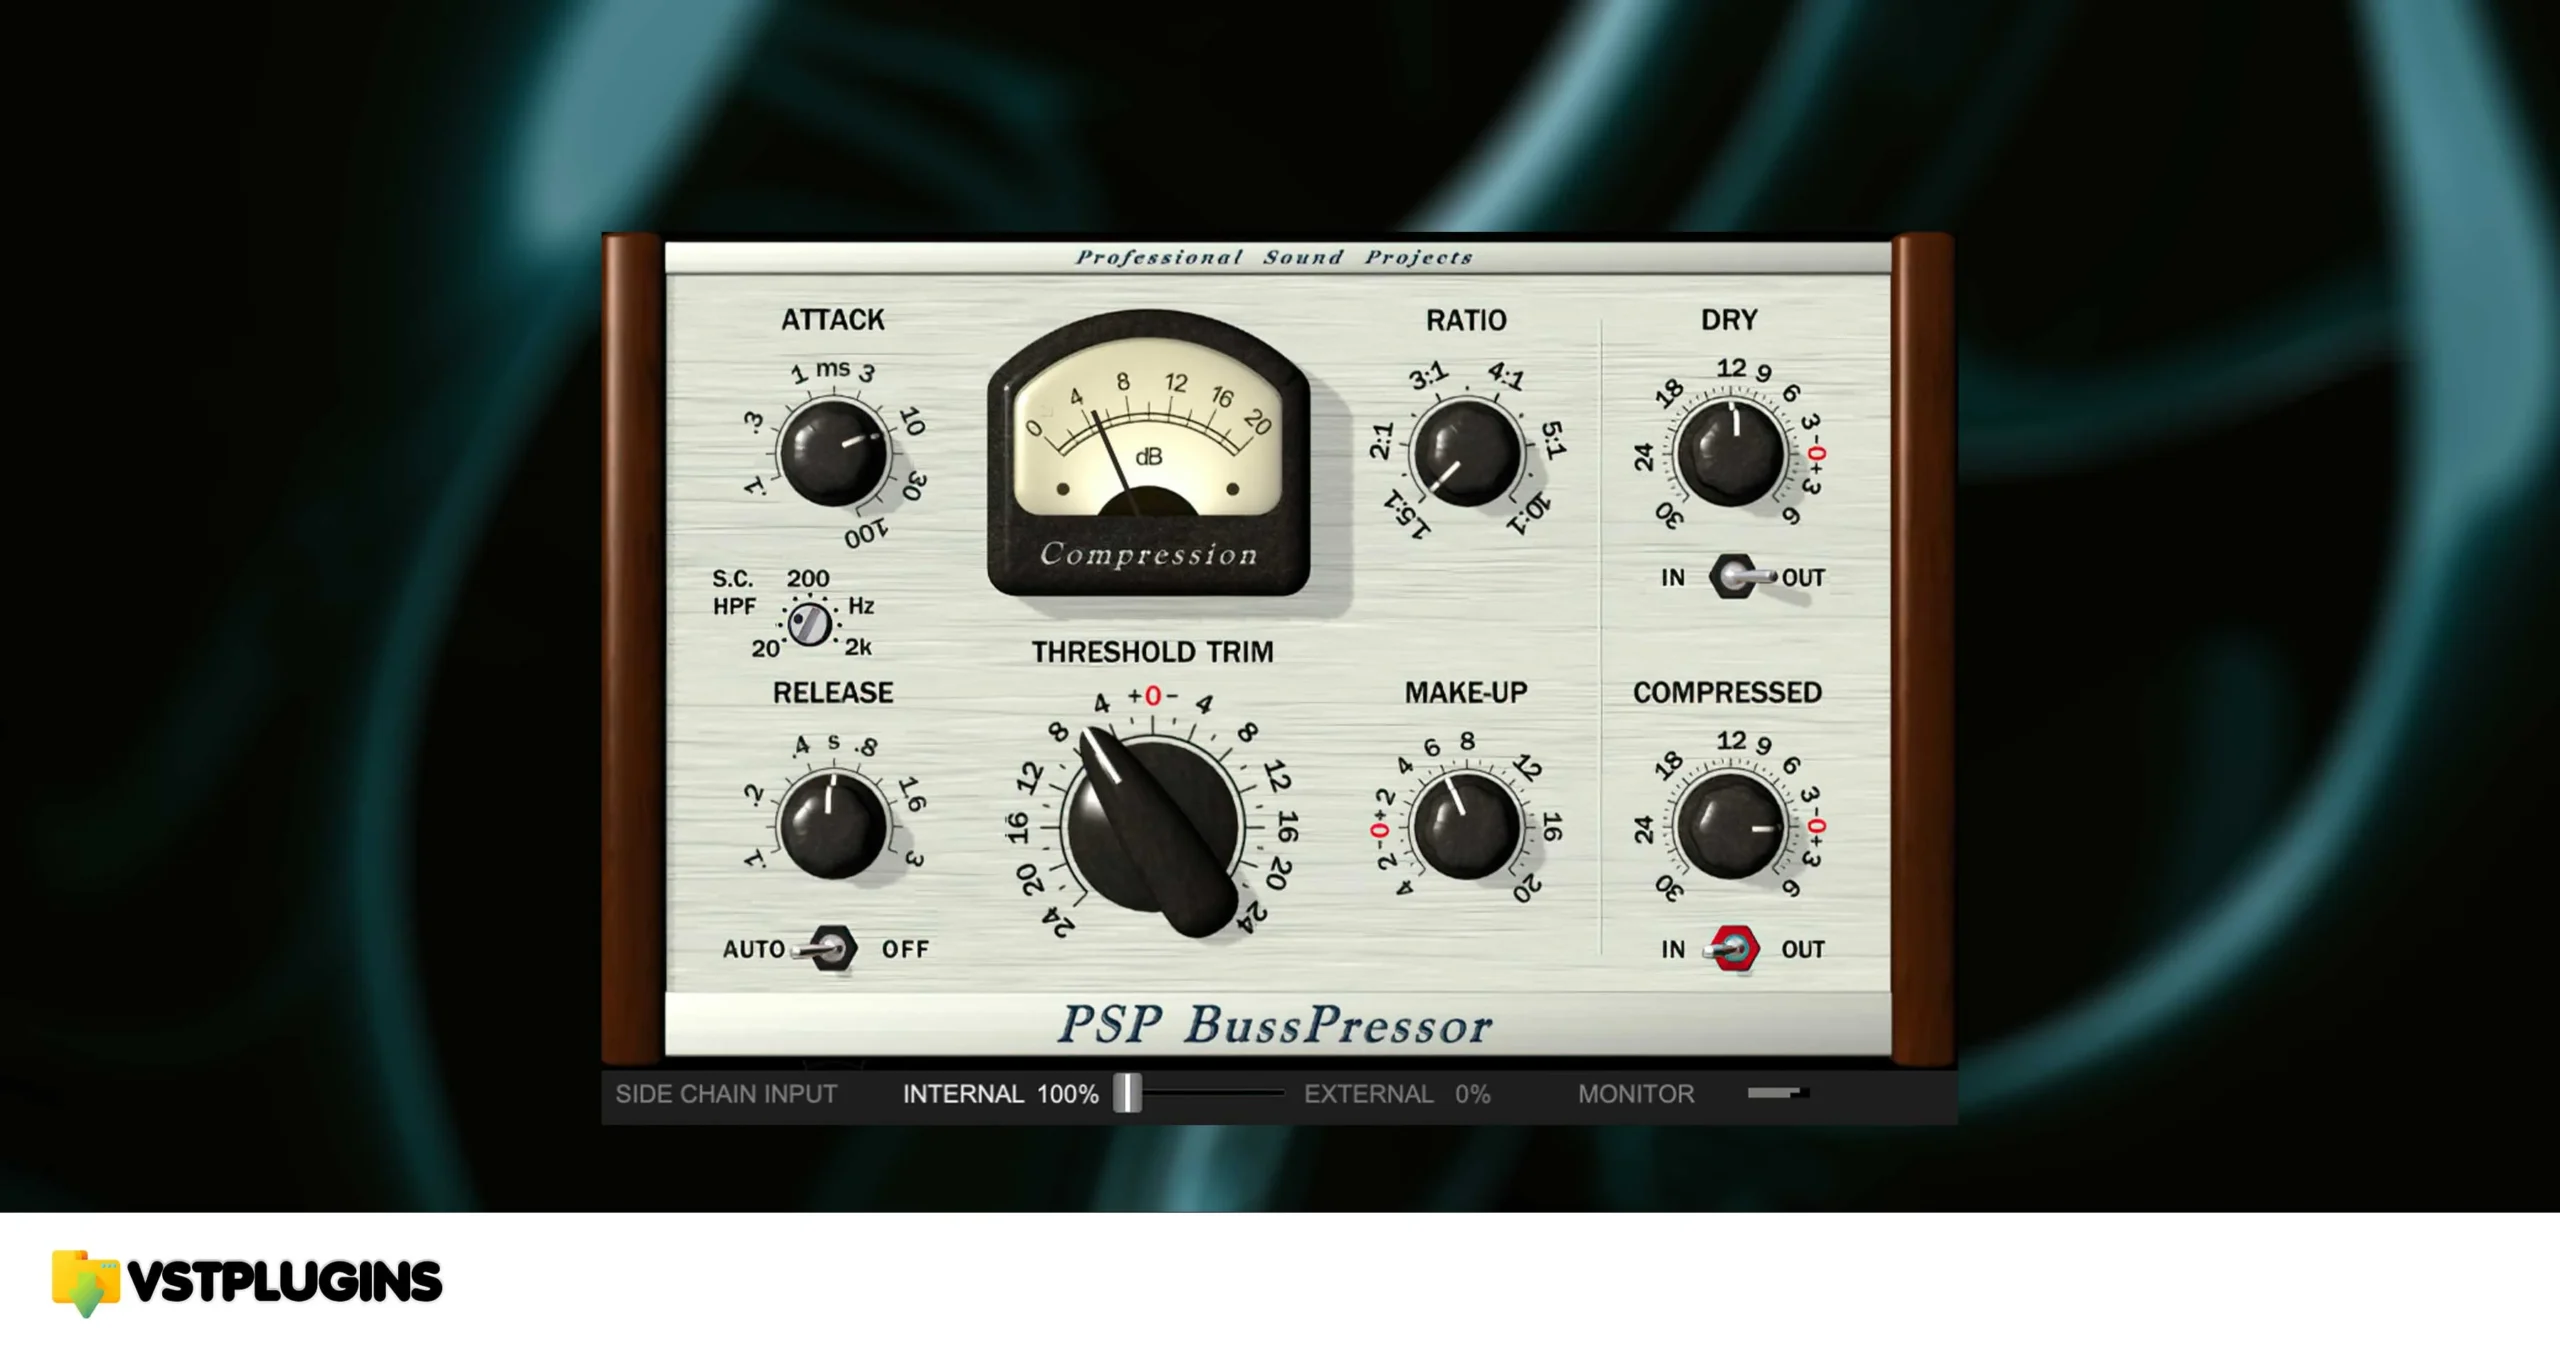Click the Internal/External side chain slider handle
2560x1357 pixels.
(x=1128, y=1093)
